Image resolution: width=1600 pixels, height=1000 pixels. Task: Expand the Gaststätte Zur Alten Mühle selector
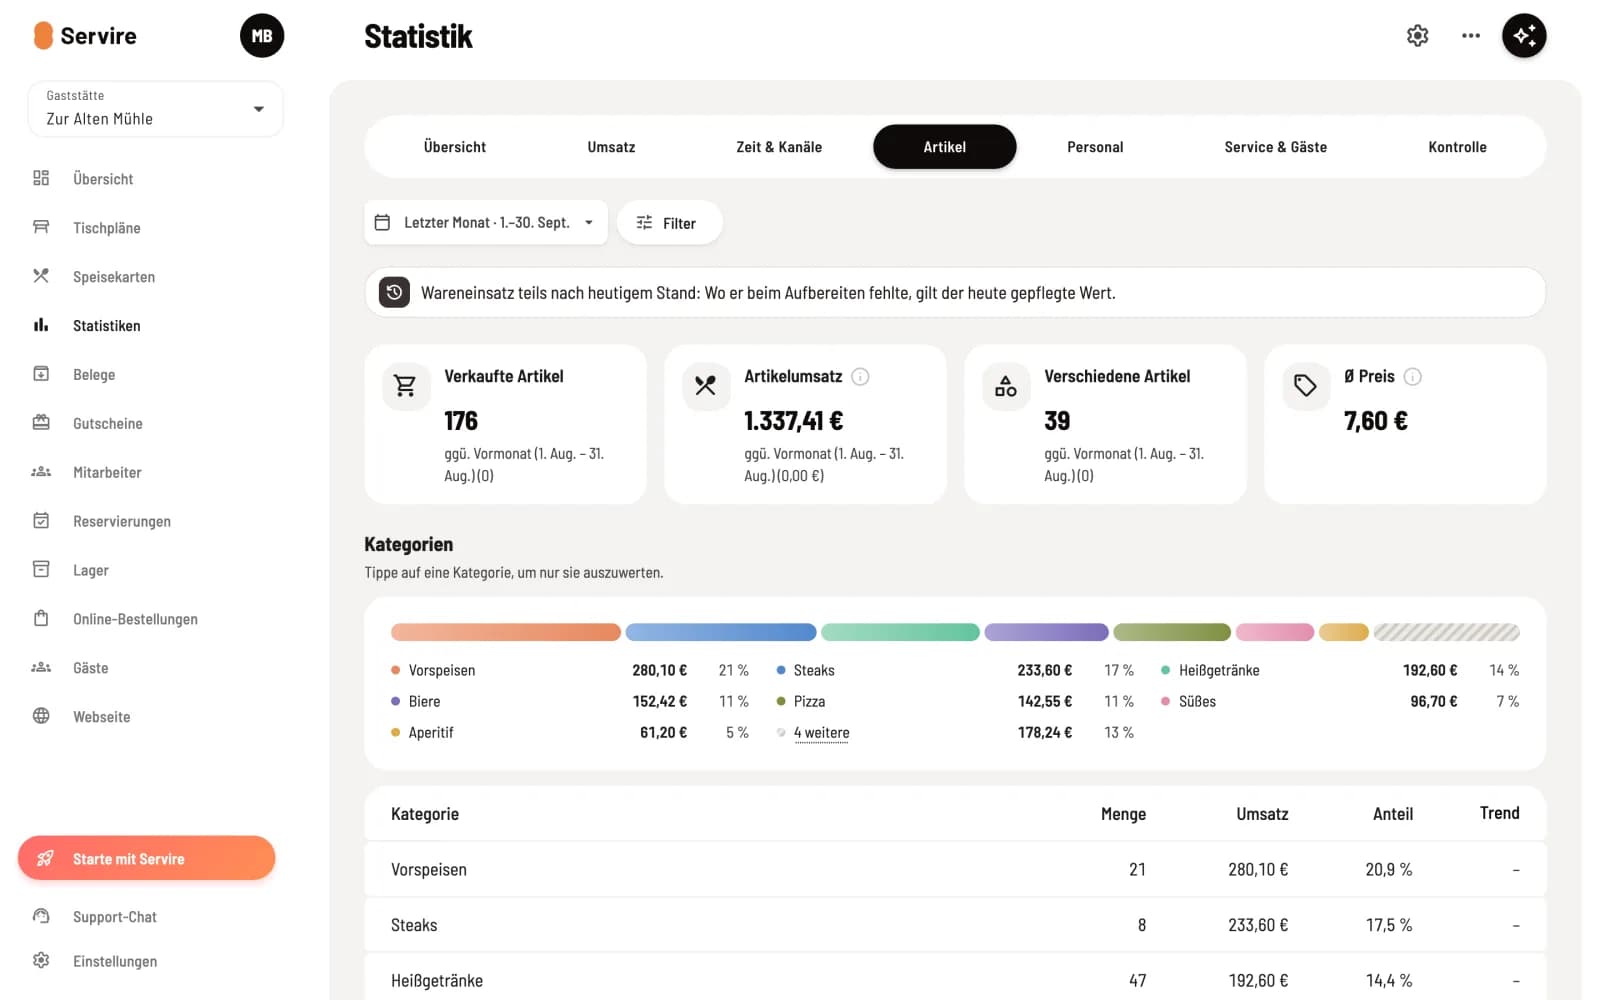click(x=156, y=109)
